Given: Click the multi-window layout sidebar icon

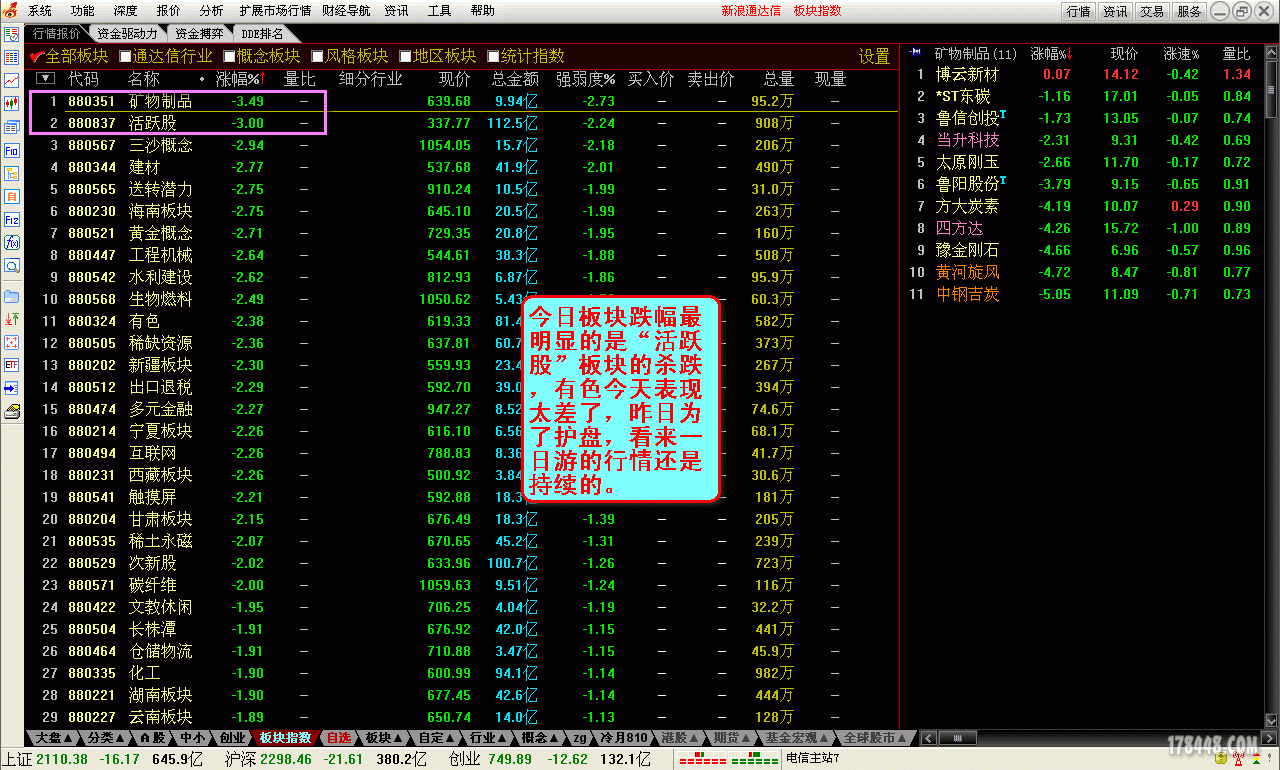Looking at the screenshot, I should click(x=12, y=127).
